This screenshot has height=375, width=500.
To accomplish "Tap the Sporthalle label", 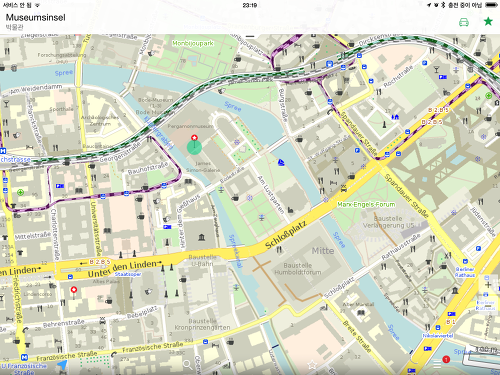I will 61,109.
